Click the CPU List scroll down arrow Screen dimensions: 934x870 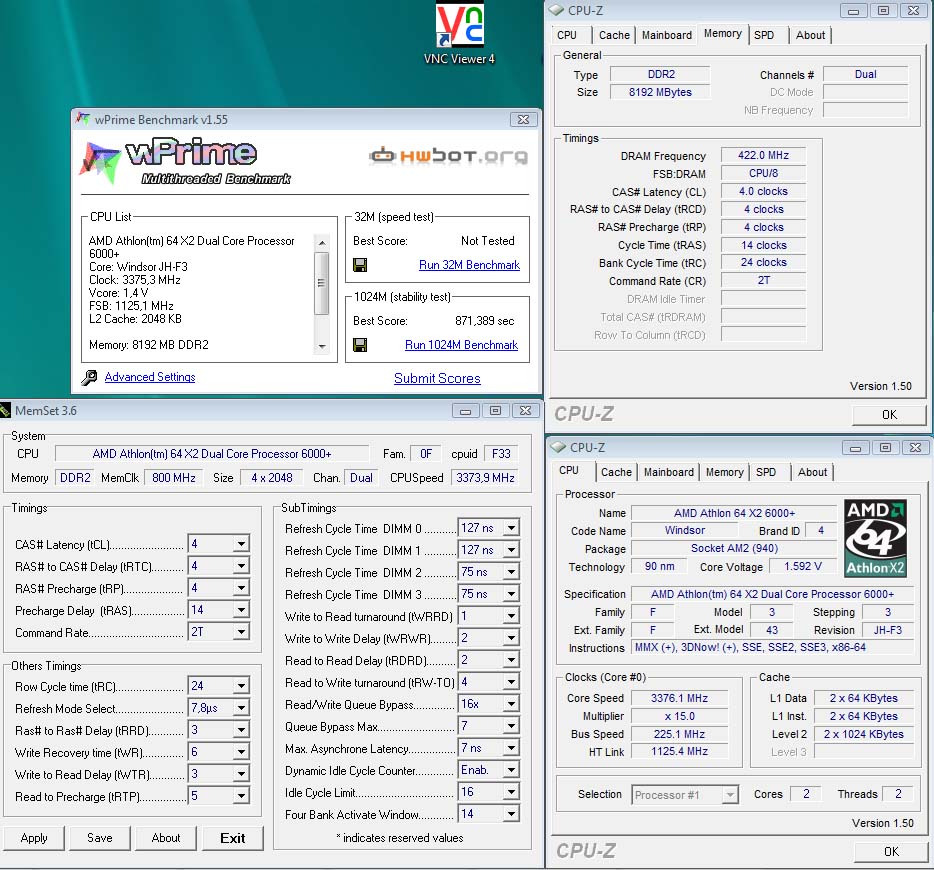[x=322, y=347]
